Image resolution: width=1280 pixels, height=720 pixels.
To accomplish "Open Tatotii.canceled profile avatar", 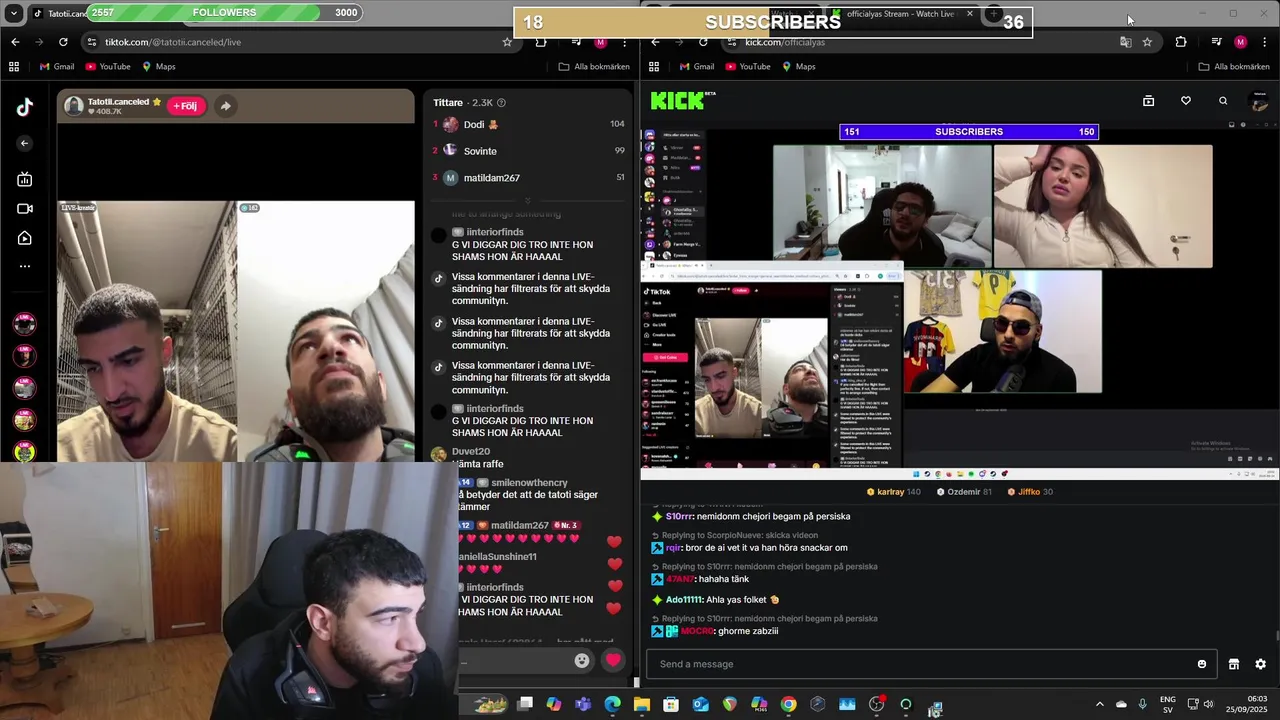I will (x=73, y=106).
